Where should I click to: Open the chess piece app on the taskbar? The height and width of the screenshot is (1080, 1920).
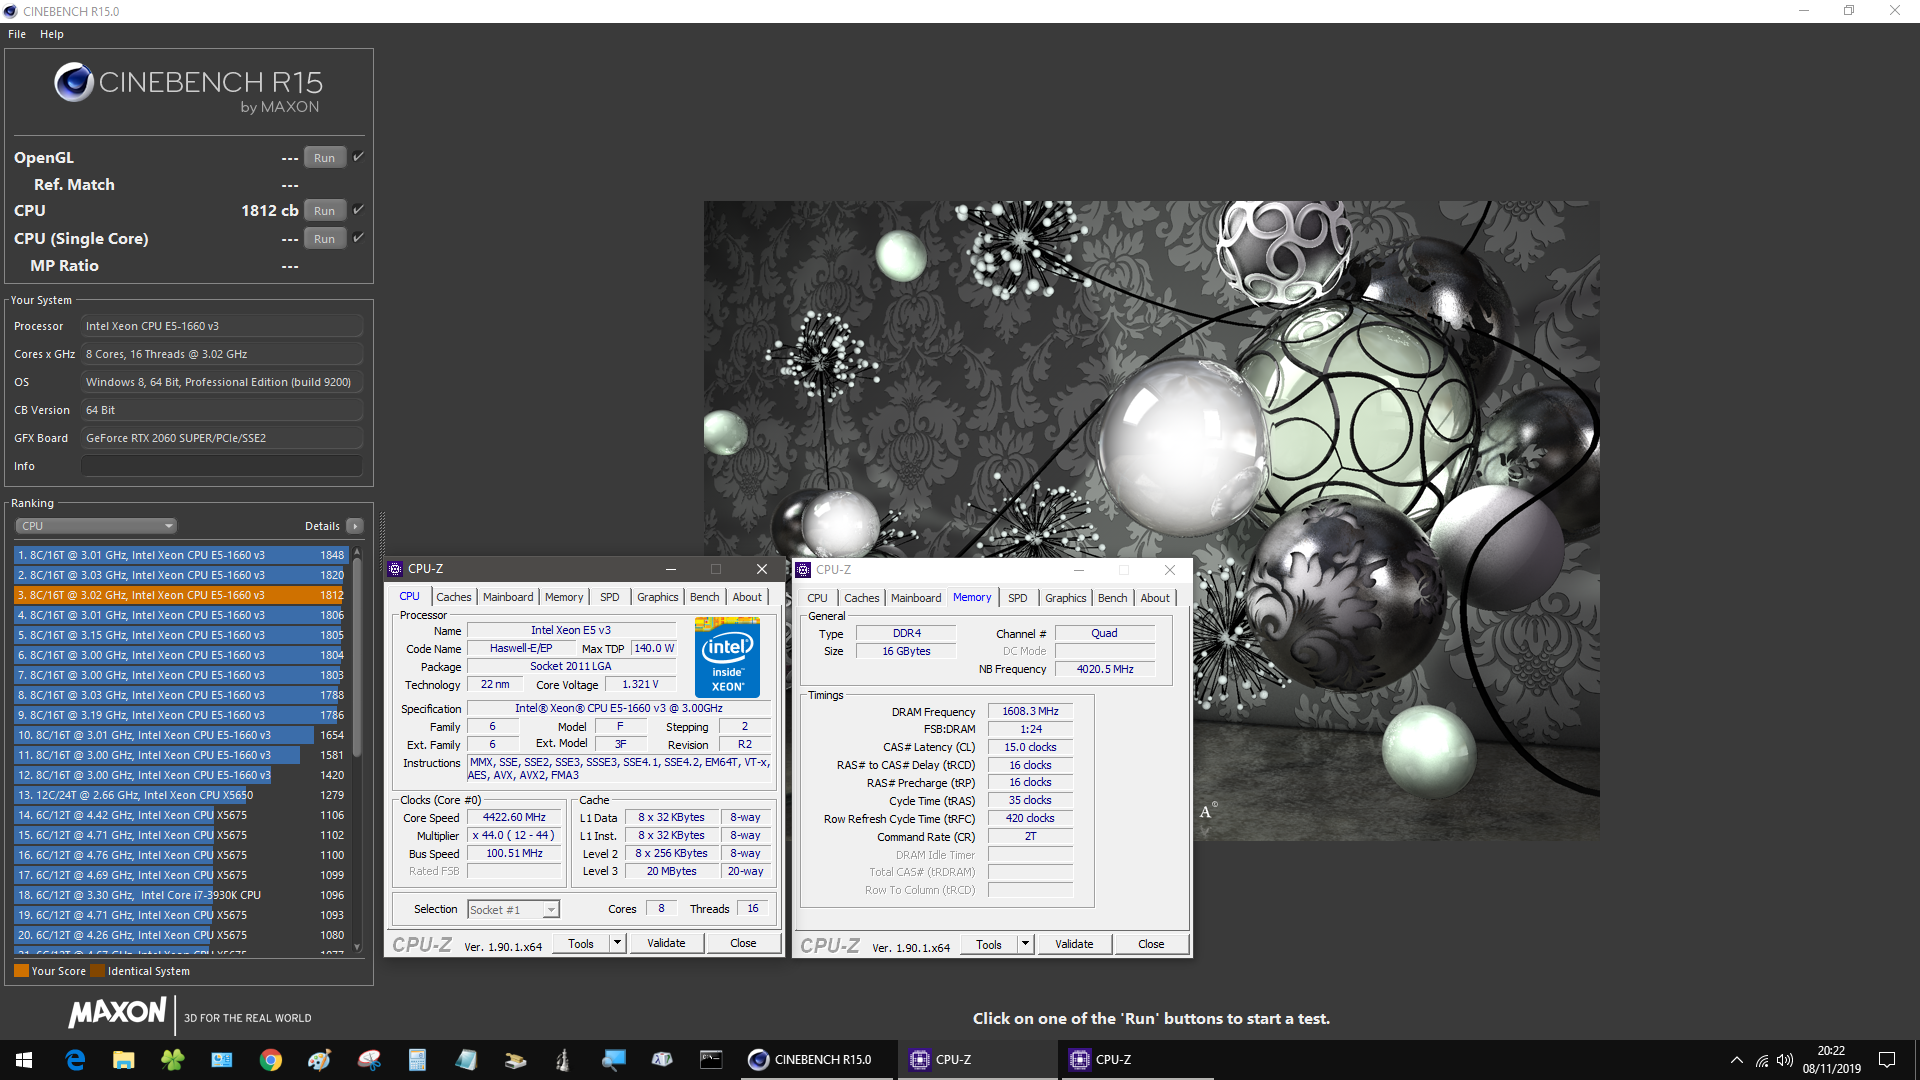tap(563, 1060)
